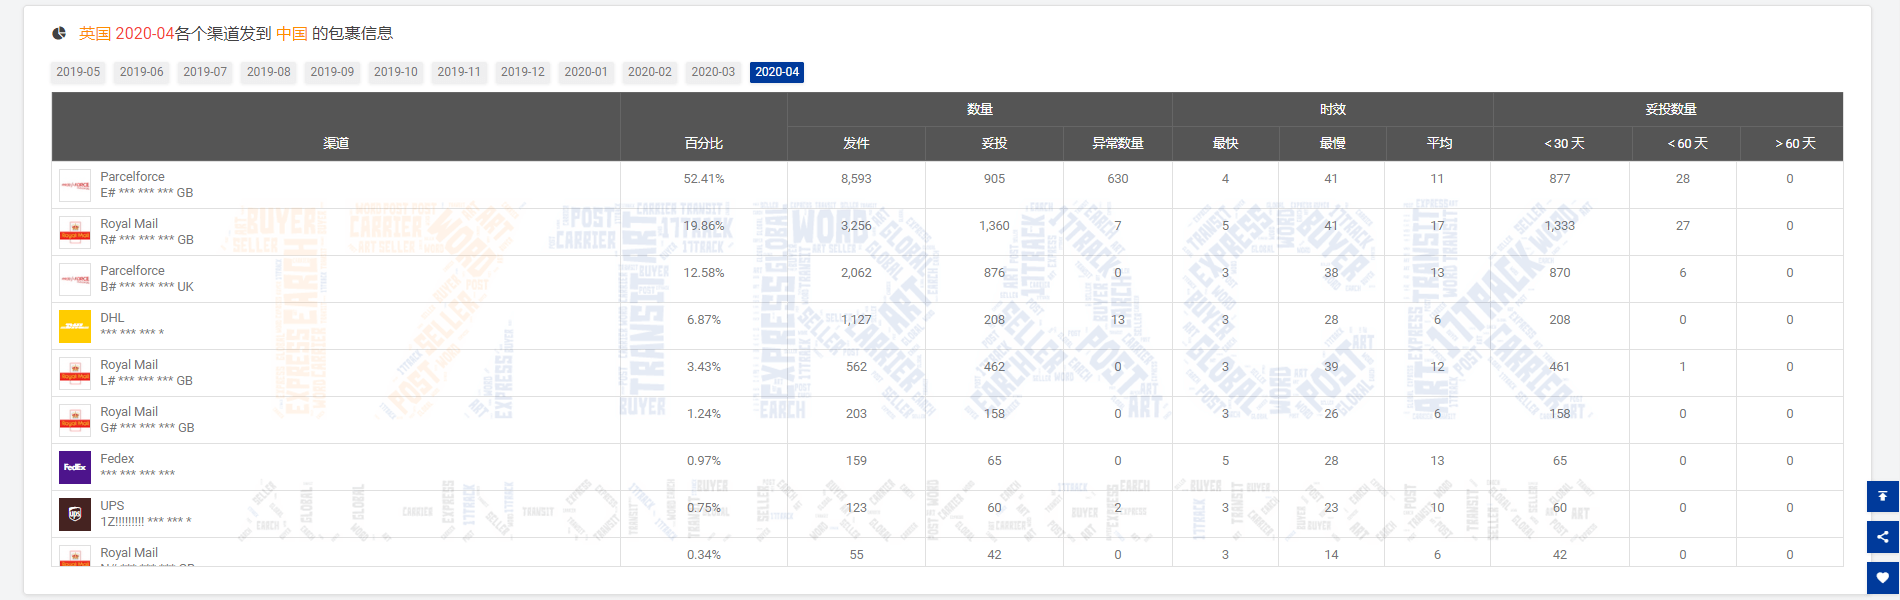Click the 渠道 column header

pyautogui.click(x=336, y=143)
